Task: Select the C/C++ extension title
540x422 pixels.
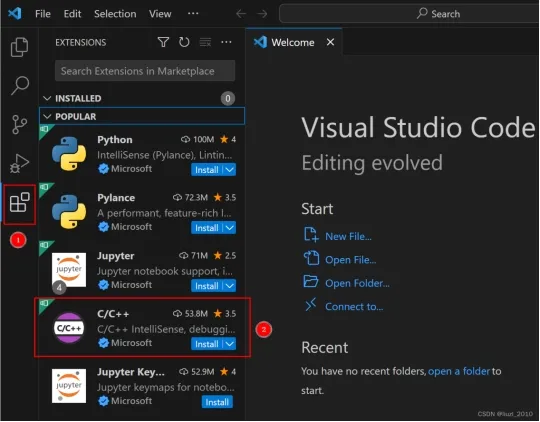Action: [113, 314]
